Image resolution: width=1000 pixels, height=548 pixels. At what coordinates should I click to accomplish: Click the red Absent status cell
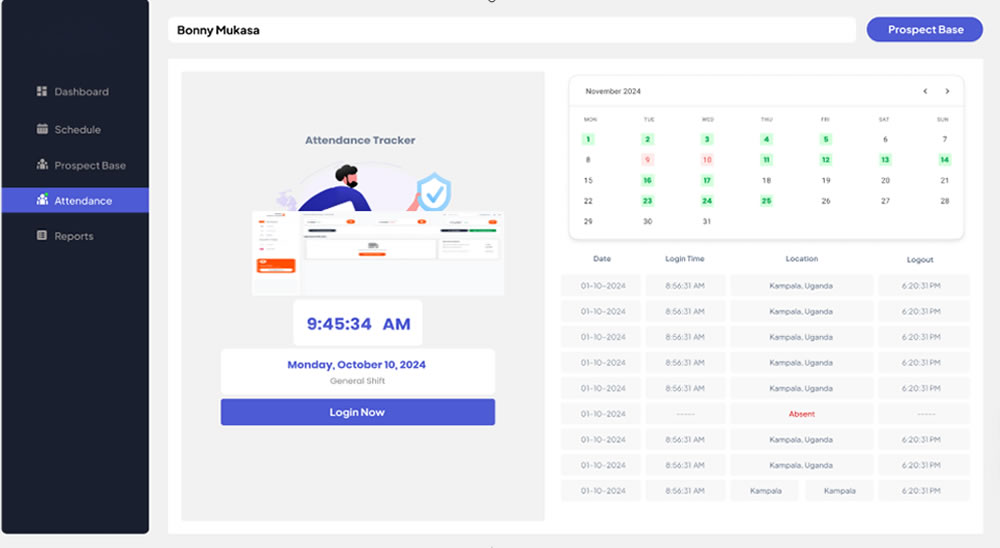pyautogui.click(x=801, y=414)
